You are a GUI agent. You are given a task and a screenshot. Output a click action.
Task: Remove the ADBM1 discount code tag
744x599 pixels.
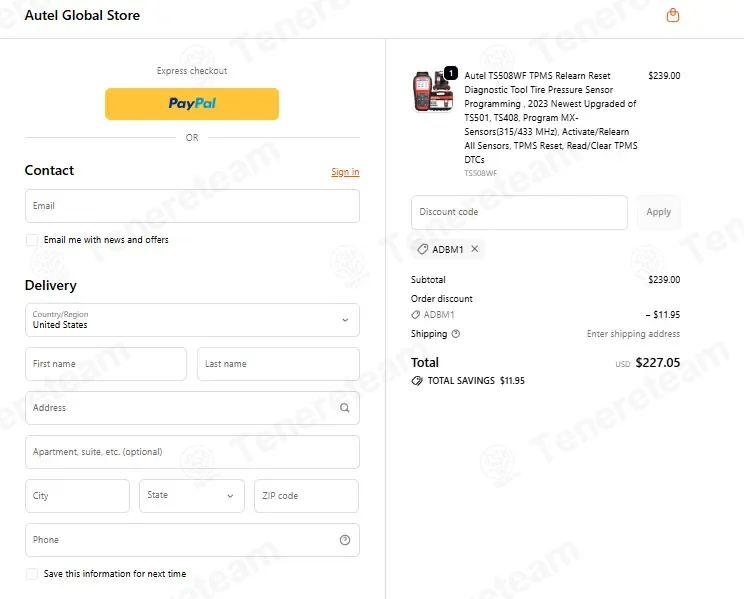(x=474, y=249)
